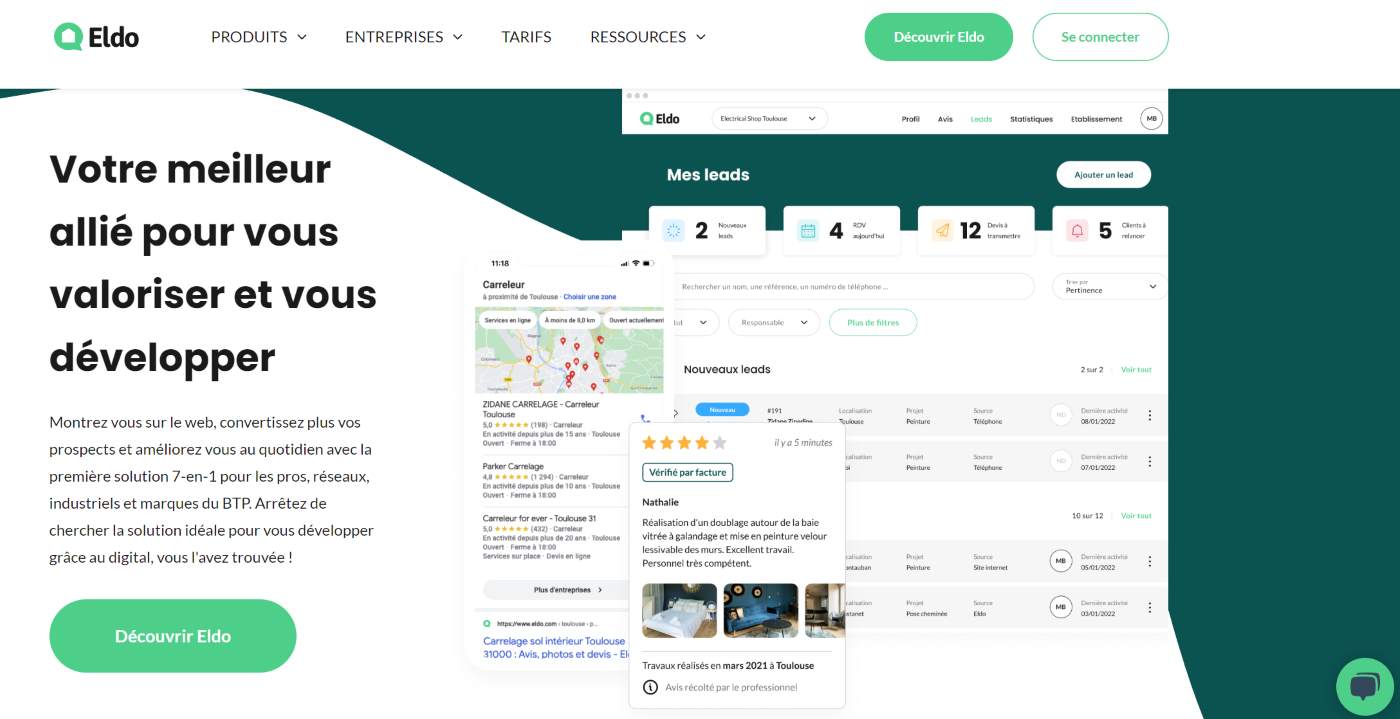Click the Parker Carrelage listing
The height and width of the screenshot is (719, 1400).
click(x=552, y=480)
